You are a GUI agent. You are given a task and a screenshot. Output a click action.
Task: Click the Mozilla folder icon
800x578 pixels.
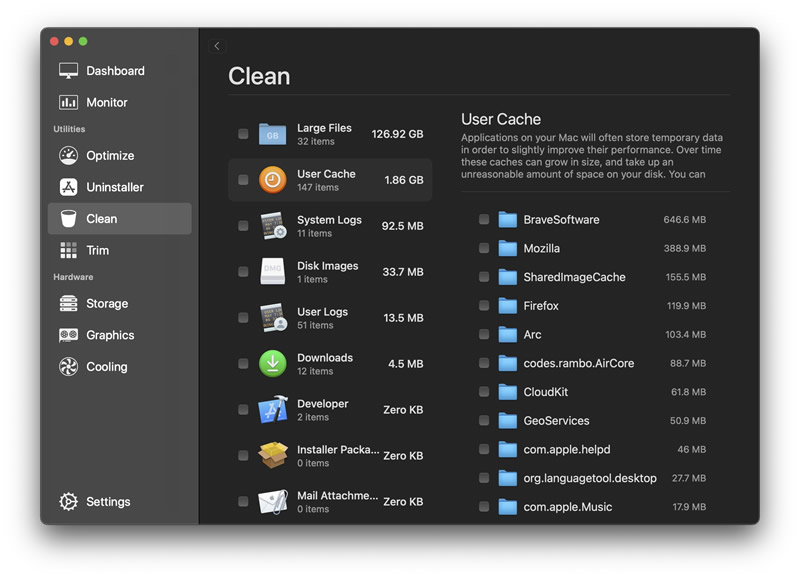click(x=508, y=248)
